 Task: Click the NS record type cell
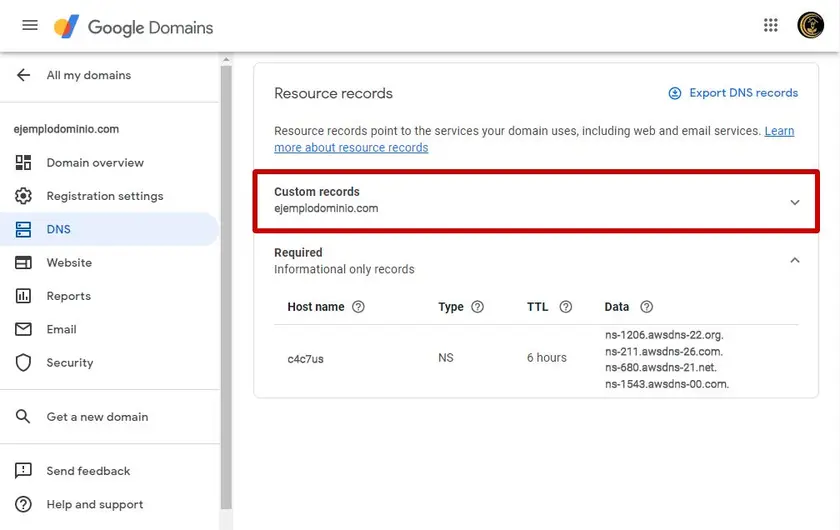[446, 357]
